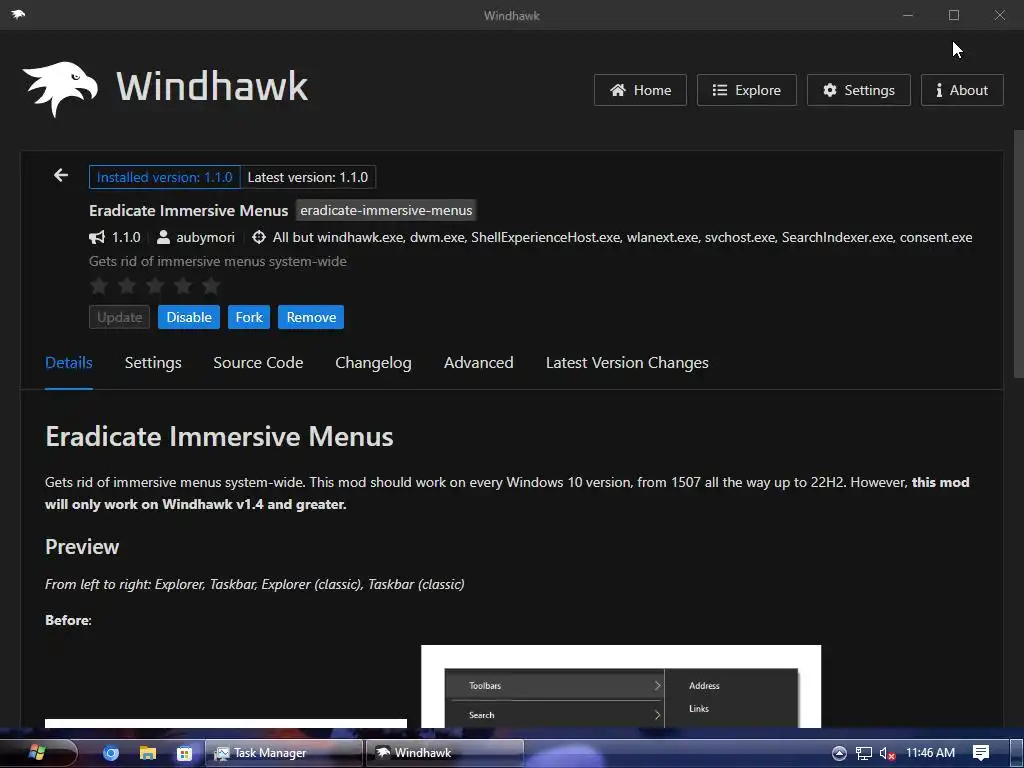Click the aubymori author name
This screenshot has height=768, width=1024.
click(205, 237)
